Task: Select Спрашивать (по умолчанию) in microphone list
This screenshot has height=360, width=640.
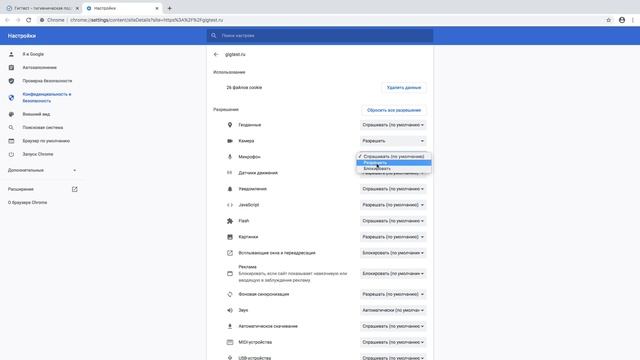Action: point(394,156)
